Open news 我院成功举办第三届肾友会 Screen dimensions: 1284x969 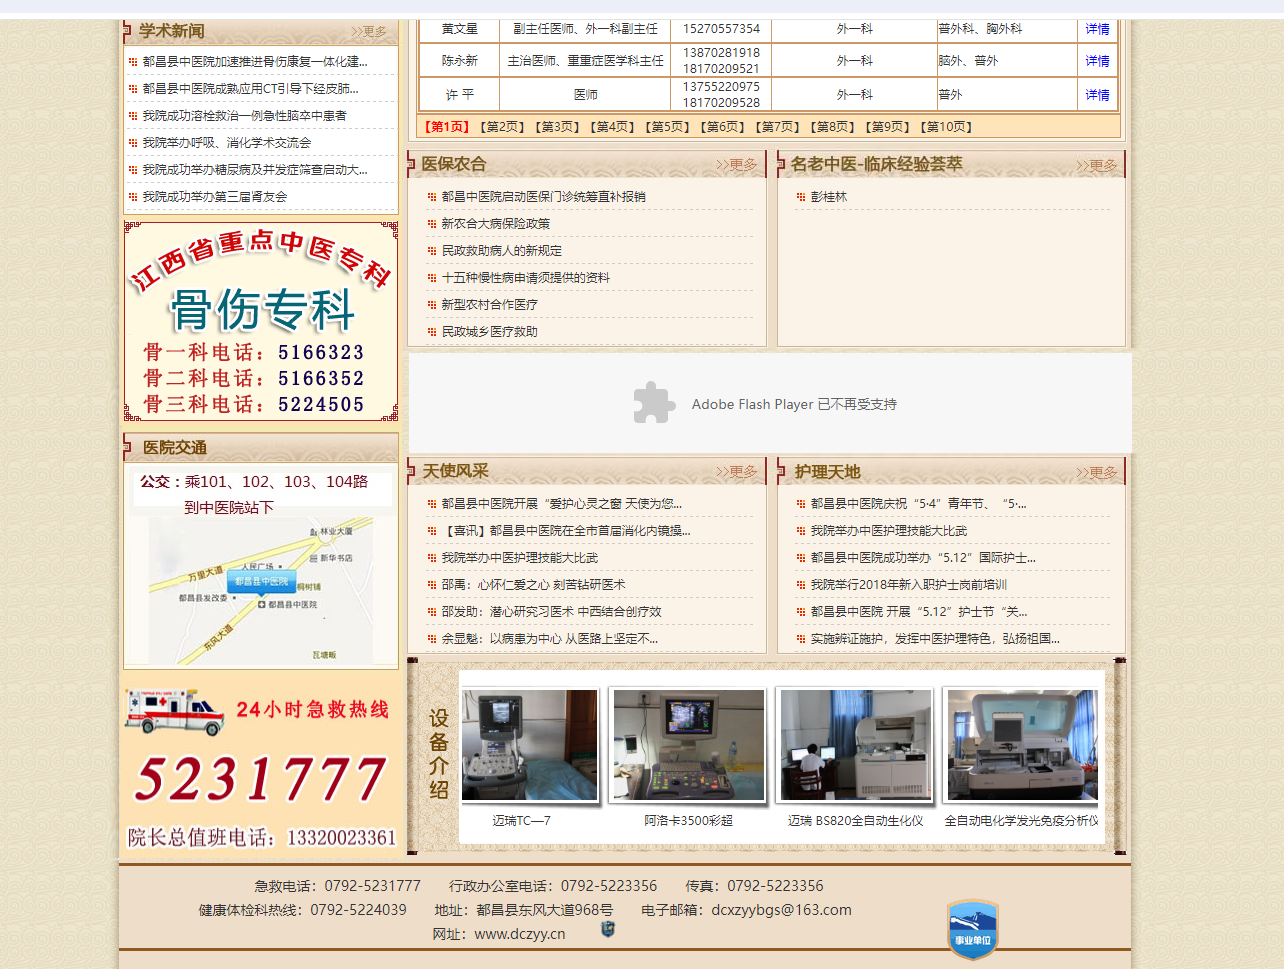tap(214, 197)
